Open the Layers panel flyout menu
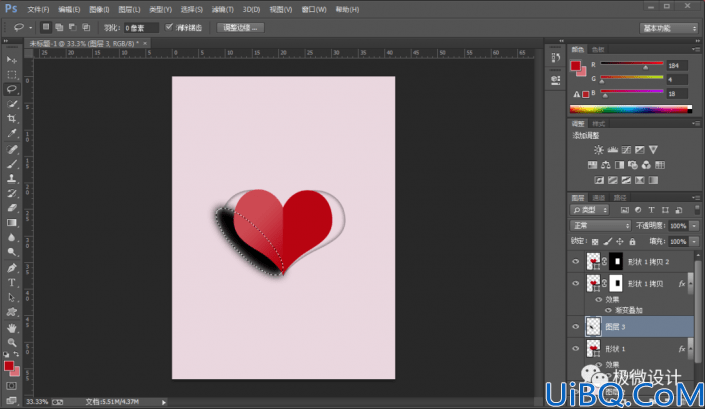The height and width of the screenshot is (409, 705). pos(696,197)
